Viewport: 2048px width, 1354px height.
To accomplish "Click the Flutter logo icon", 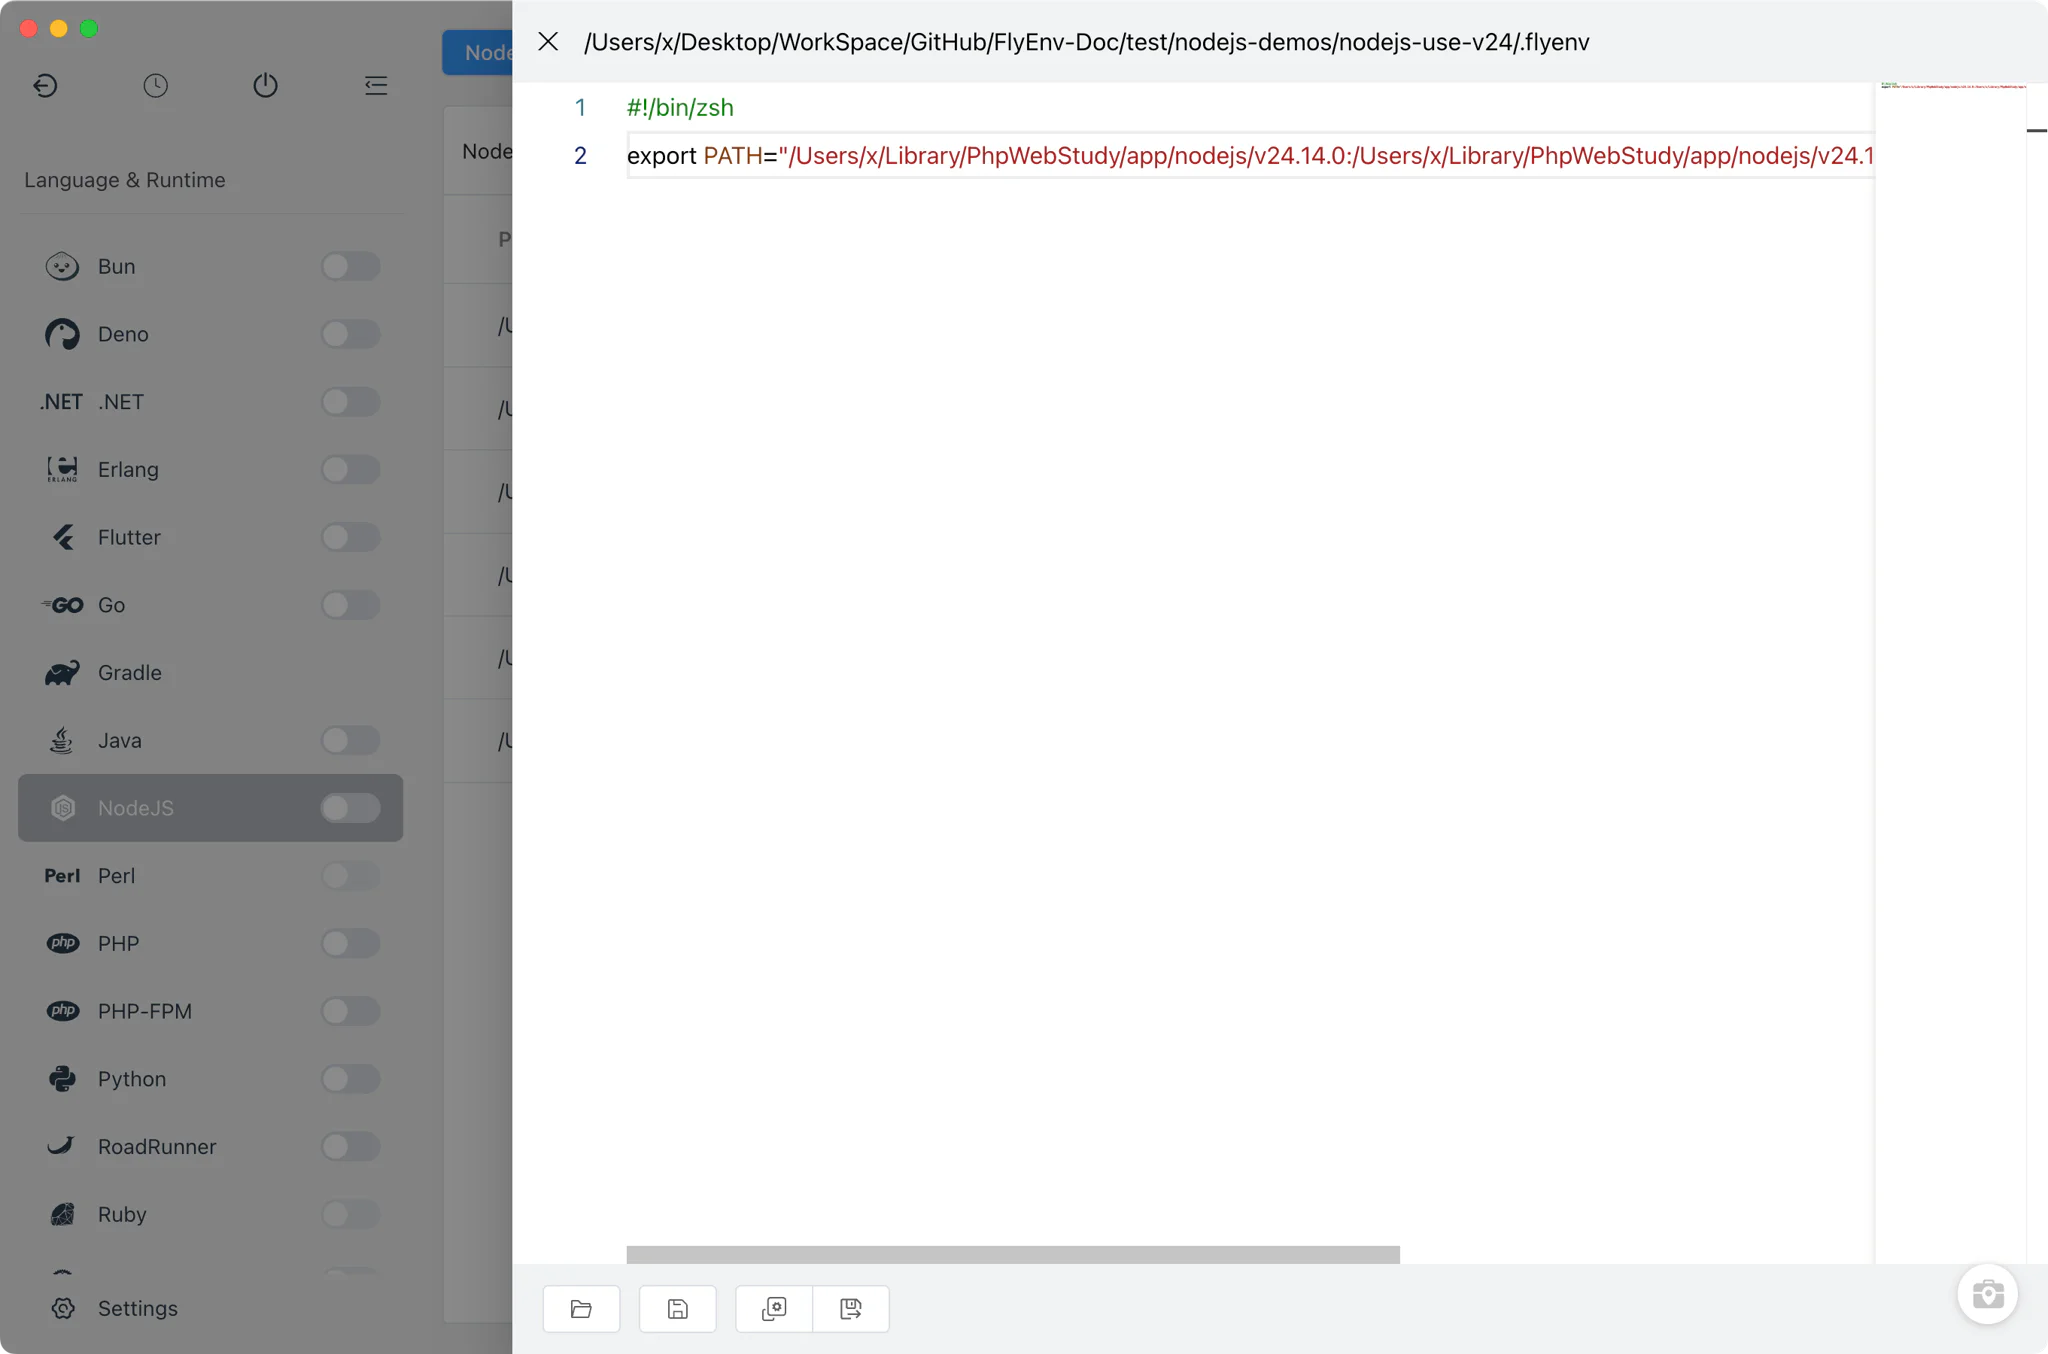I will (x=62, y=537).
